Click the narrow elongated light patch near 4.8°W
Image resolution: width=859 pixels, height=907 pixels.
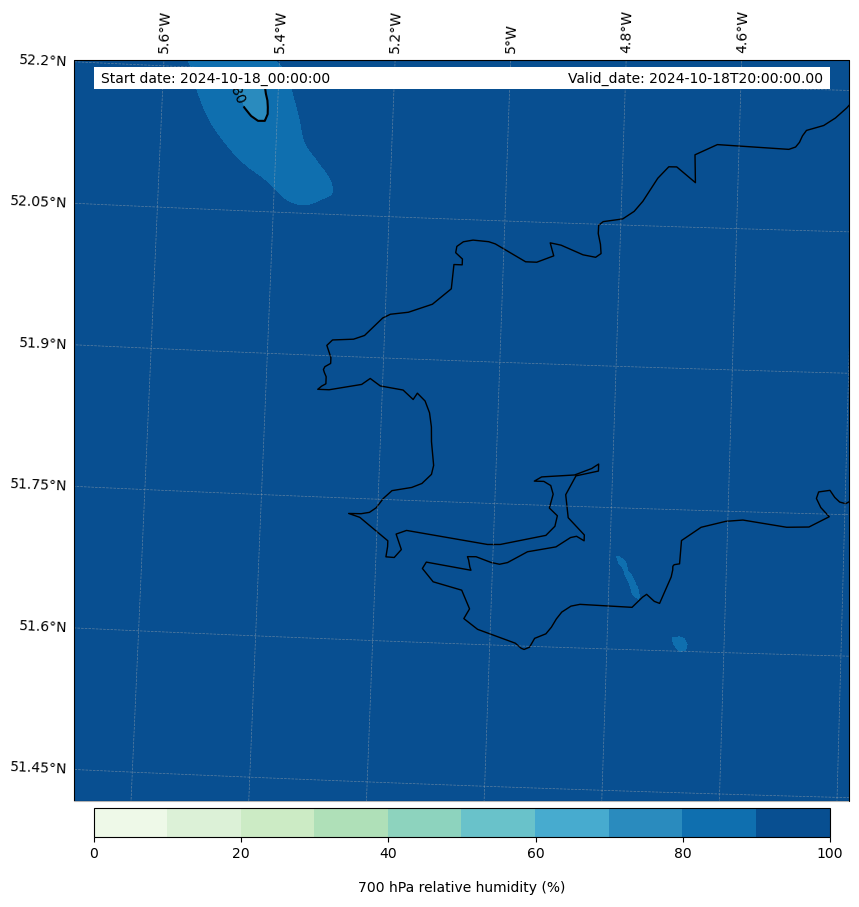point(628,577)
